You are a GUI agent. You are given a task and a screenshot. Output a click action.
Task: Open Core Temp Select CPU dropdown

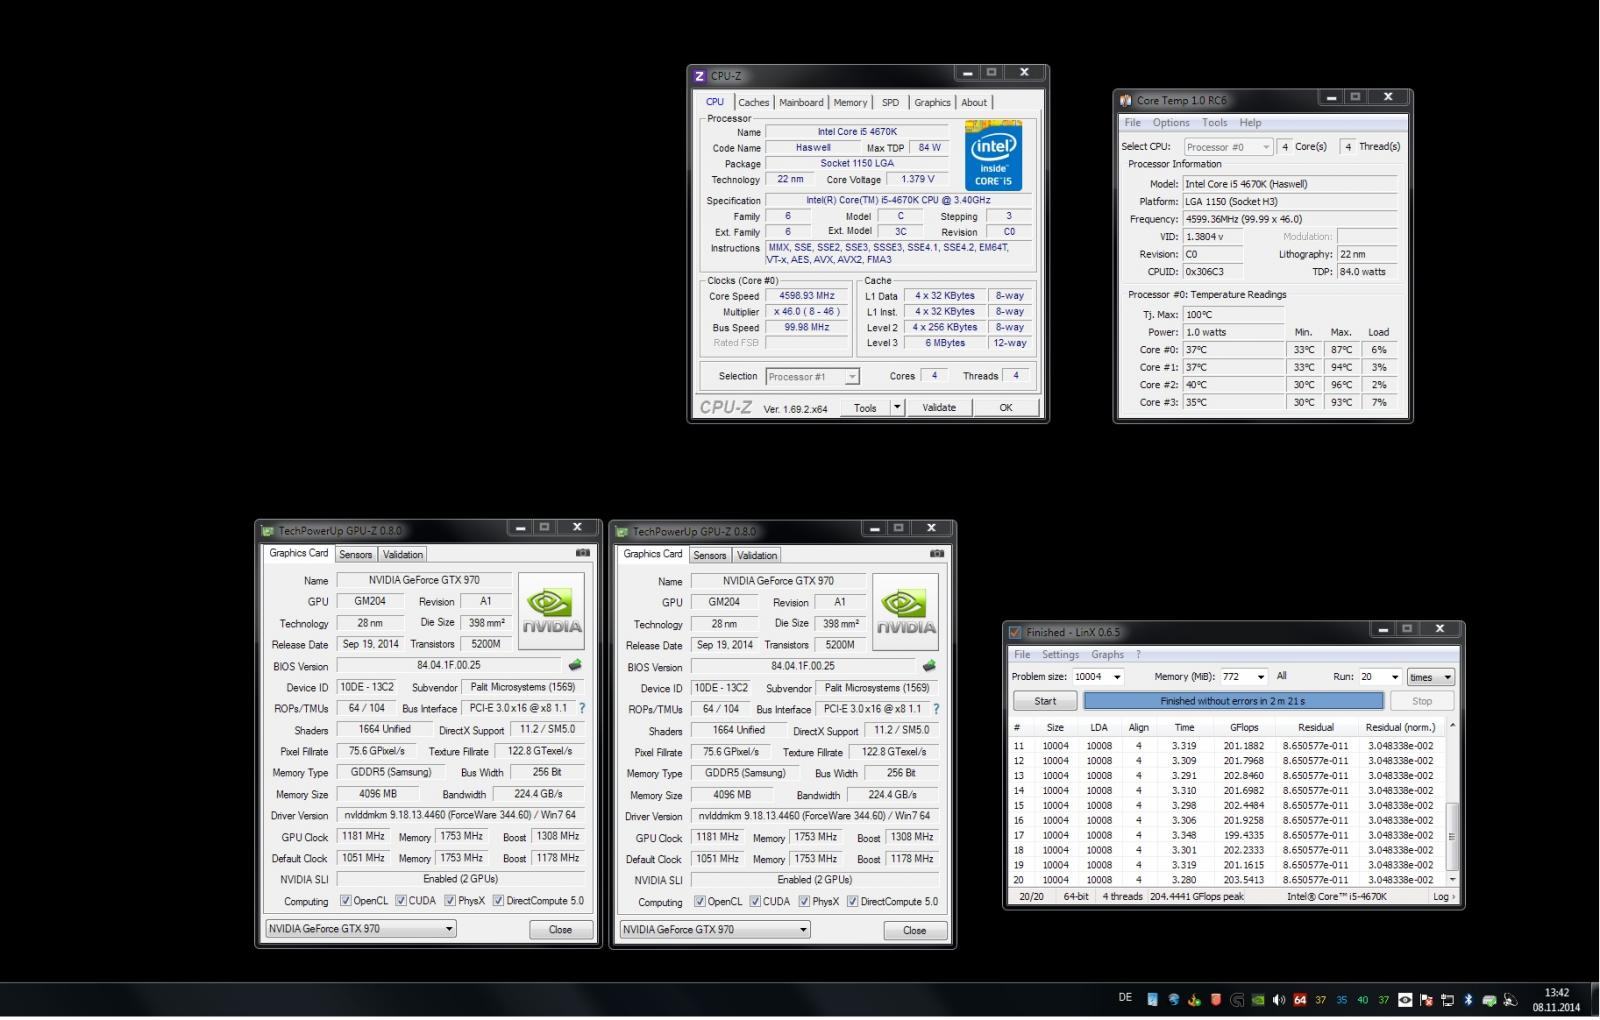click(x=1228, y=147)
